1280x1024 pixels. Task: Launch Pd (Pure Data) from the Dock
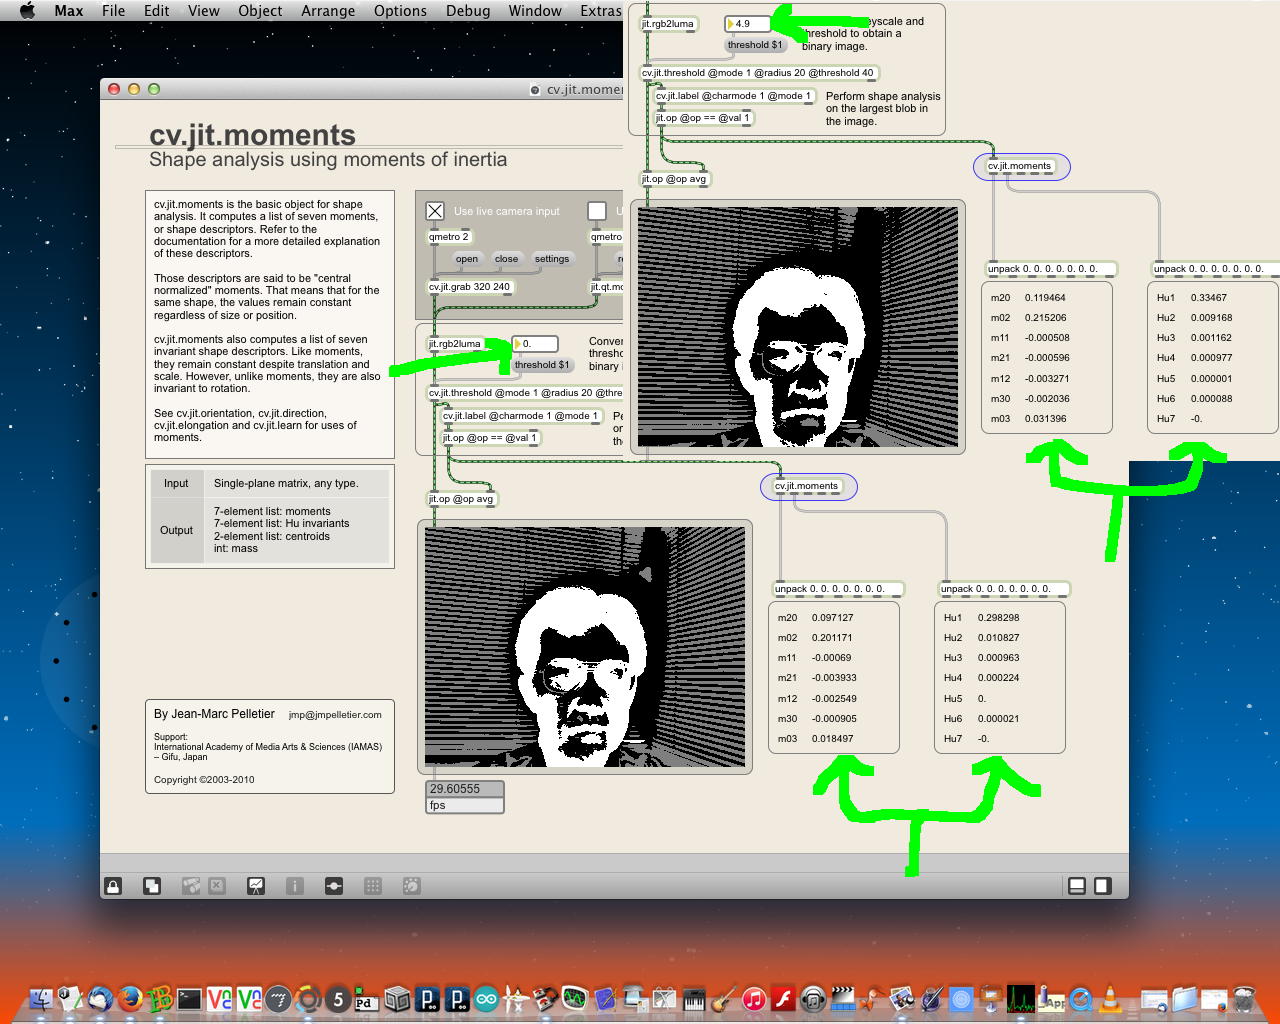click(x=367, y=998)
